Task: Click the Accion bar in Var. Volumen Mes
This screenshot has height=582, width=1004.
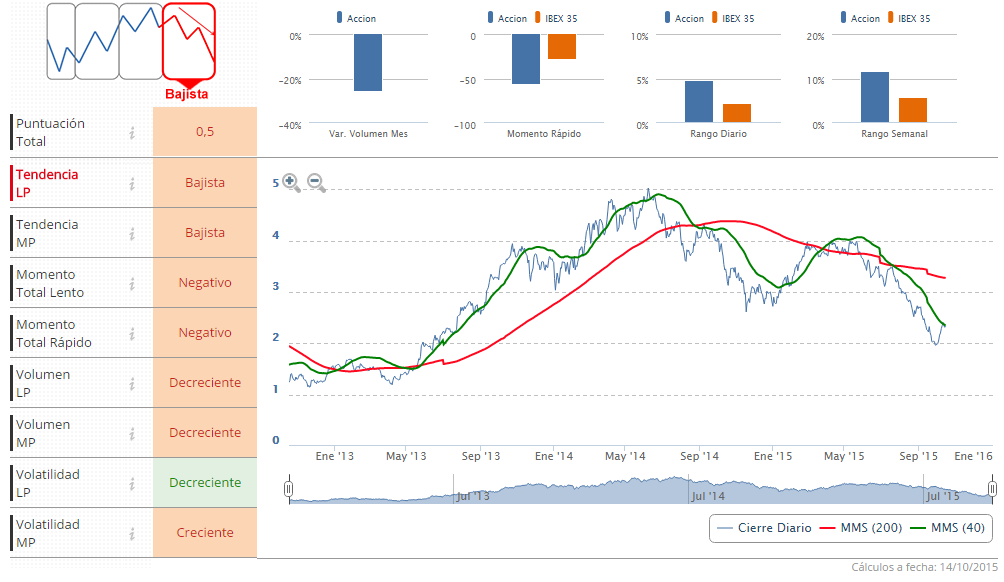Action: click(367, 63)
